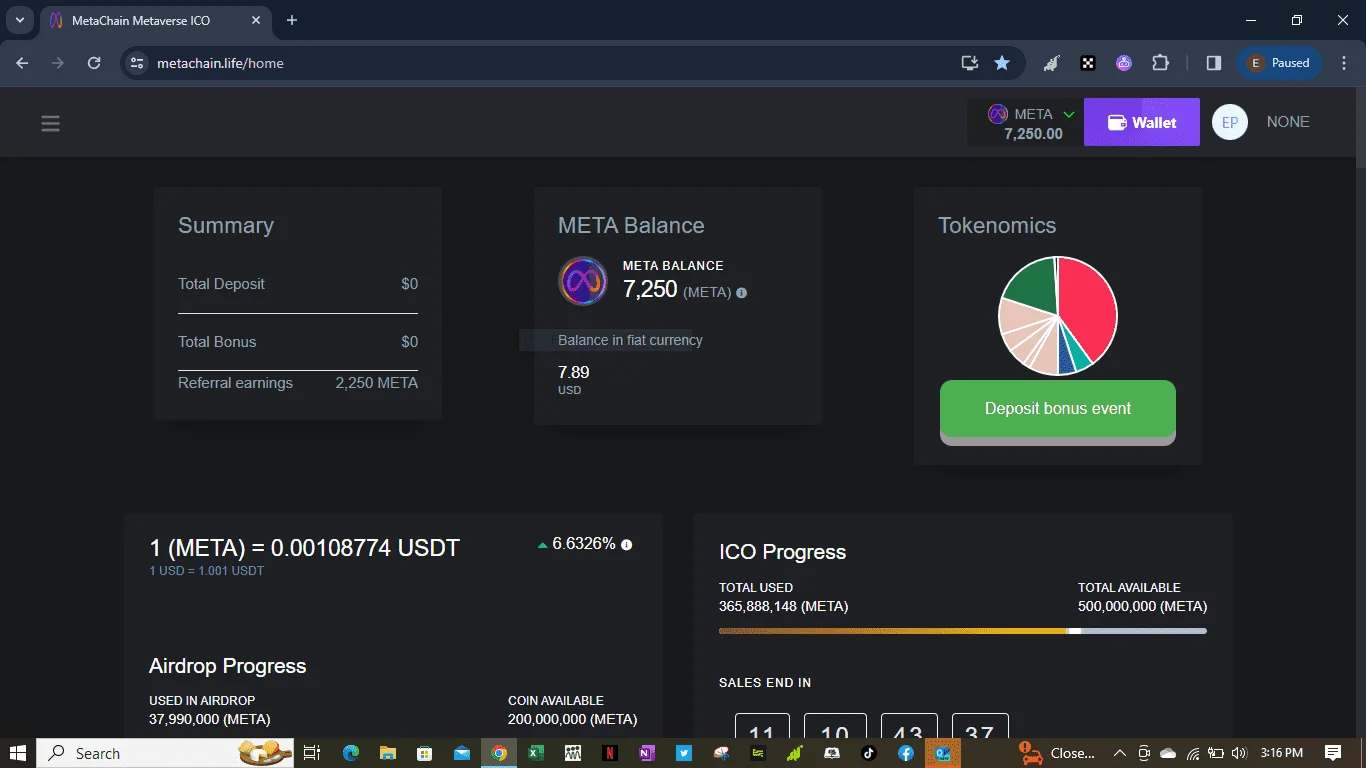Click the green up arrow beside 6.6326%
Viewport: 1366px width, 768px height.
click(x=543, y=545)
